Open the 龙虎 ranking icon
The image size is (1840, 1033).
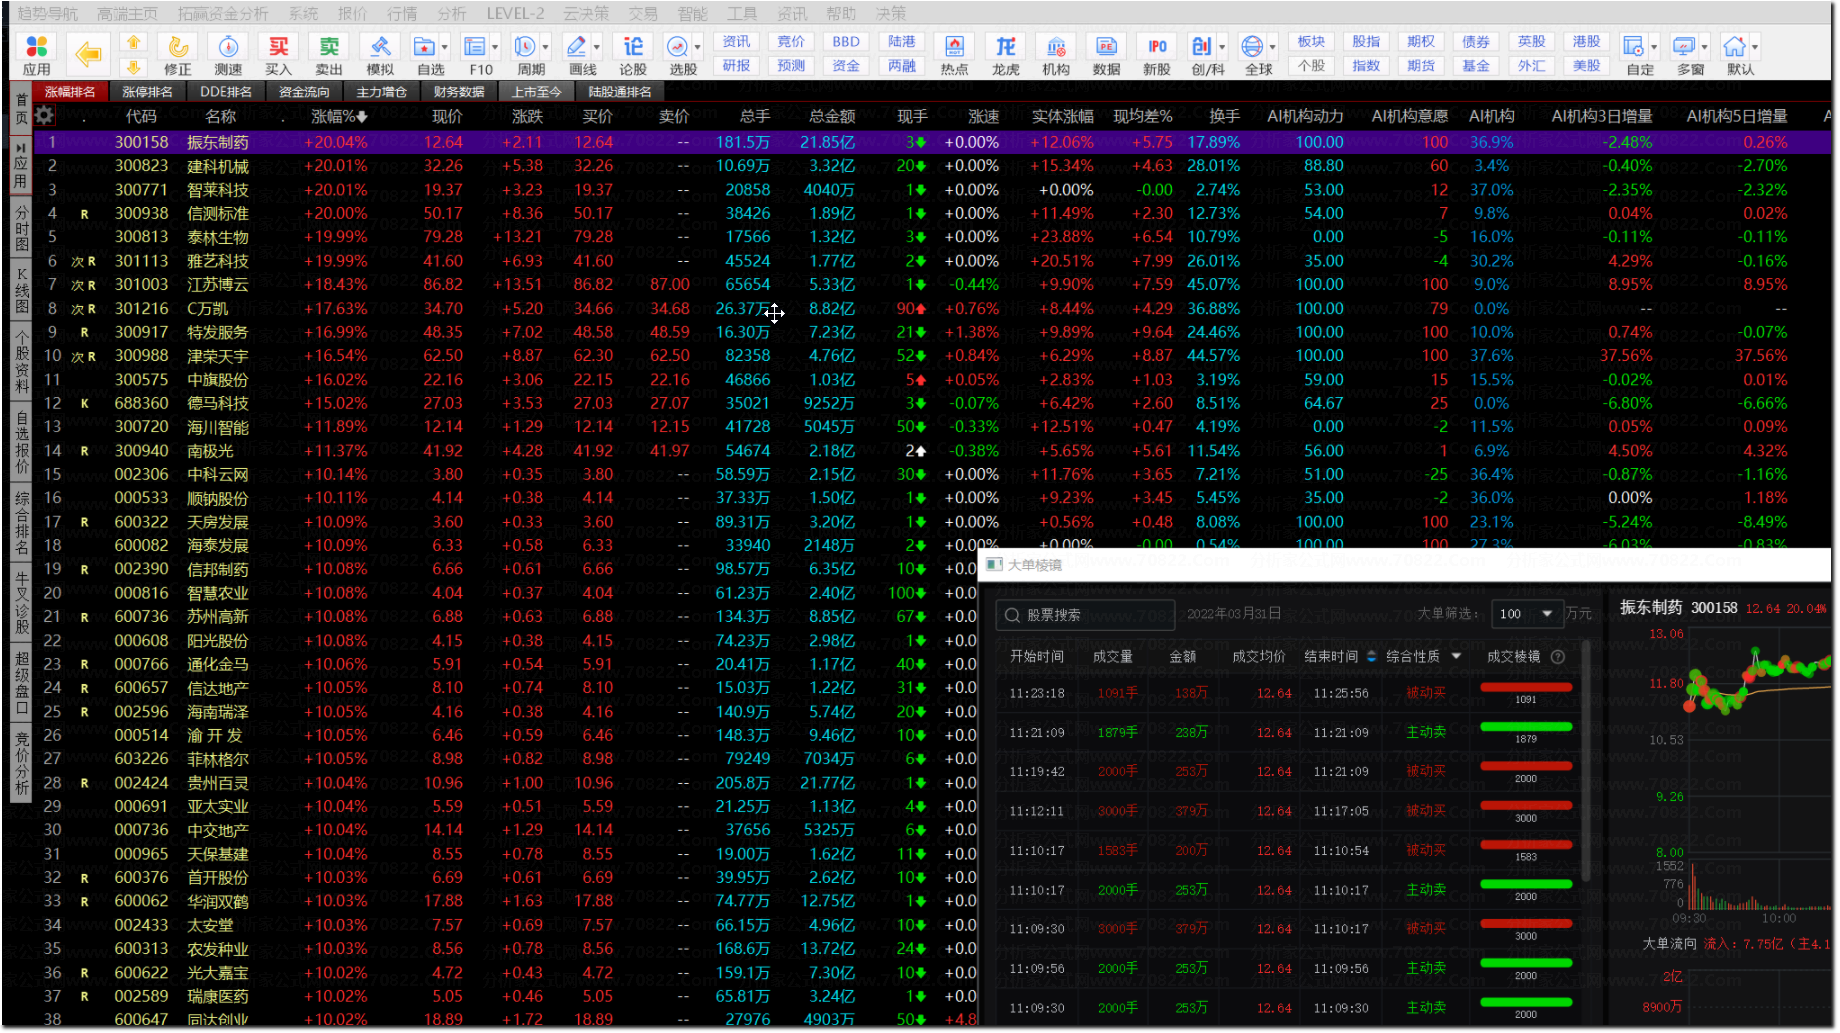pyautogui.click(x=1006, y=54)
